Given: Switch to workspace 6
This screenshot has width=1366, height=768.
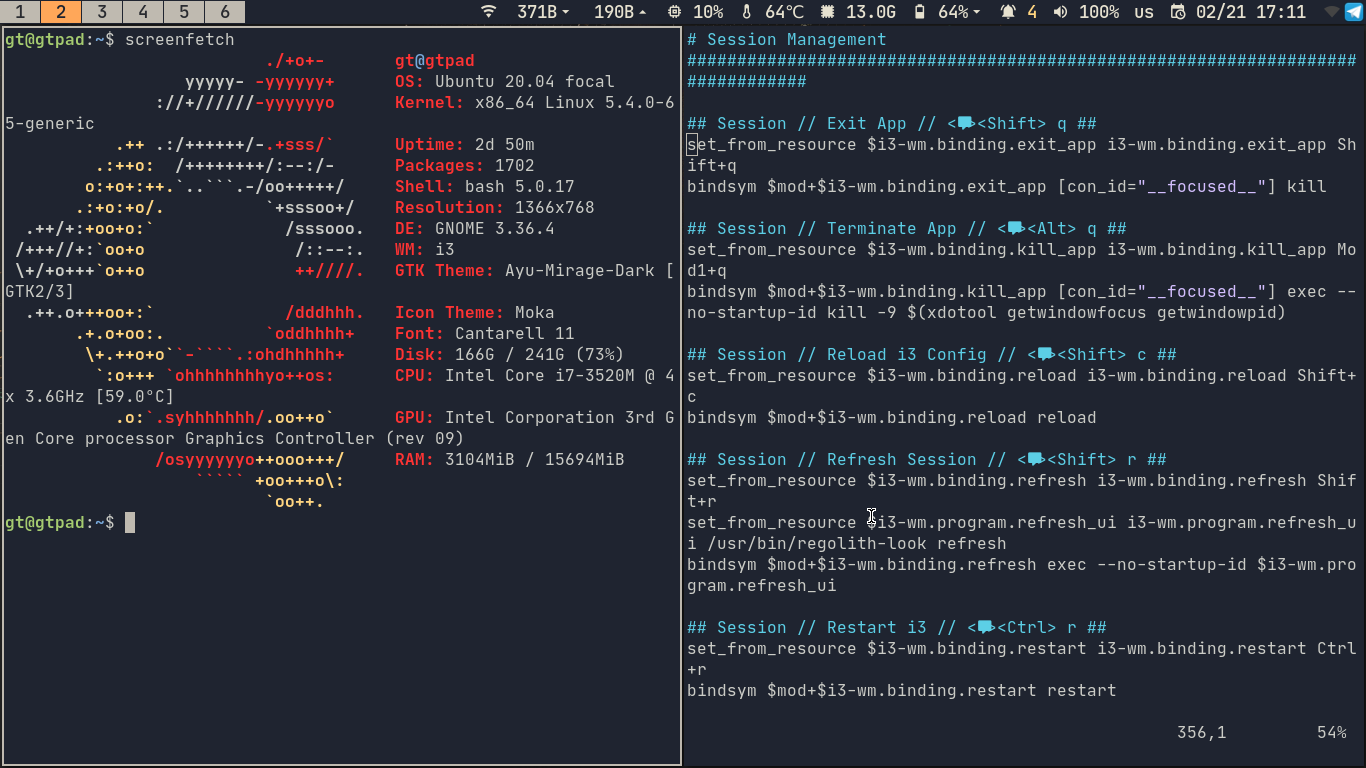Looking at the screenshot, I should pyautogui.click(x=225, y=12).
